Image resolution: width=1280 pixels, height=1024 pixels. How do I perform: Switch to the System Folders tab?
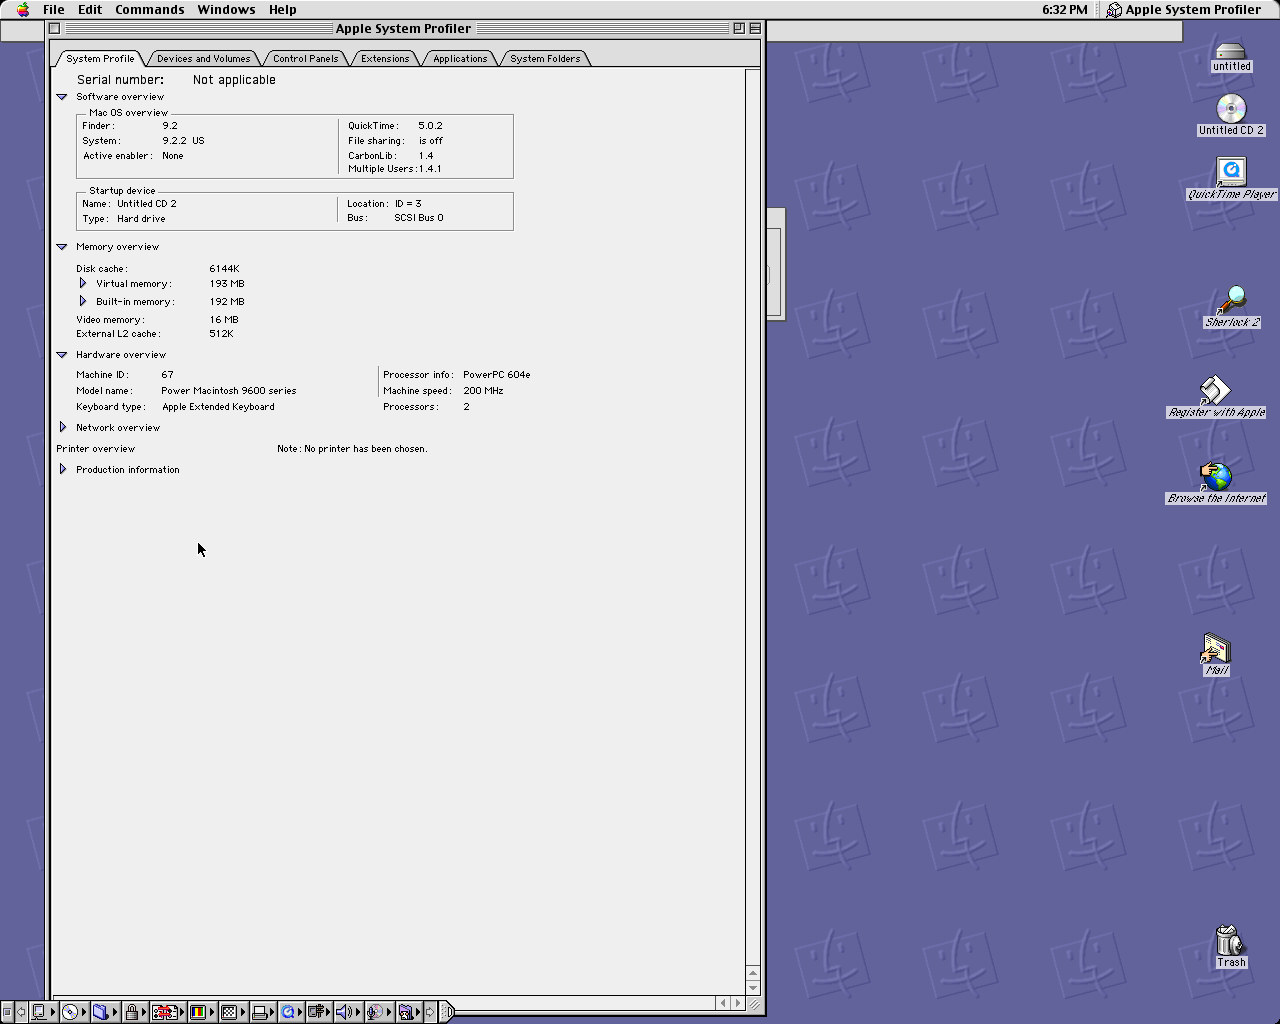tap(545, 58)
